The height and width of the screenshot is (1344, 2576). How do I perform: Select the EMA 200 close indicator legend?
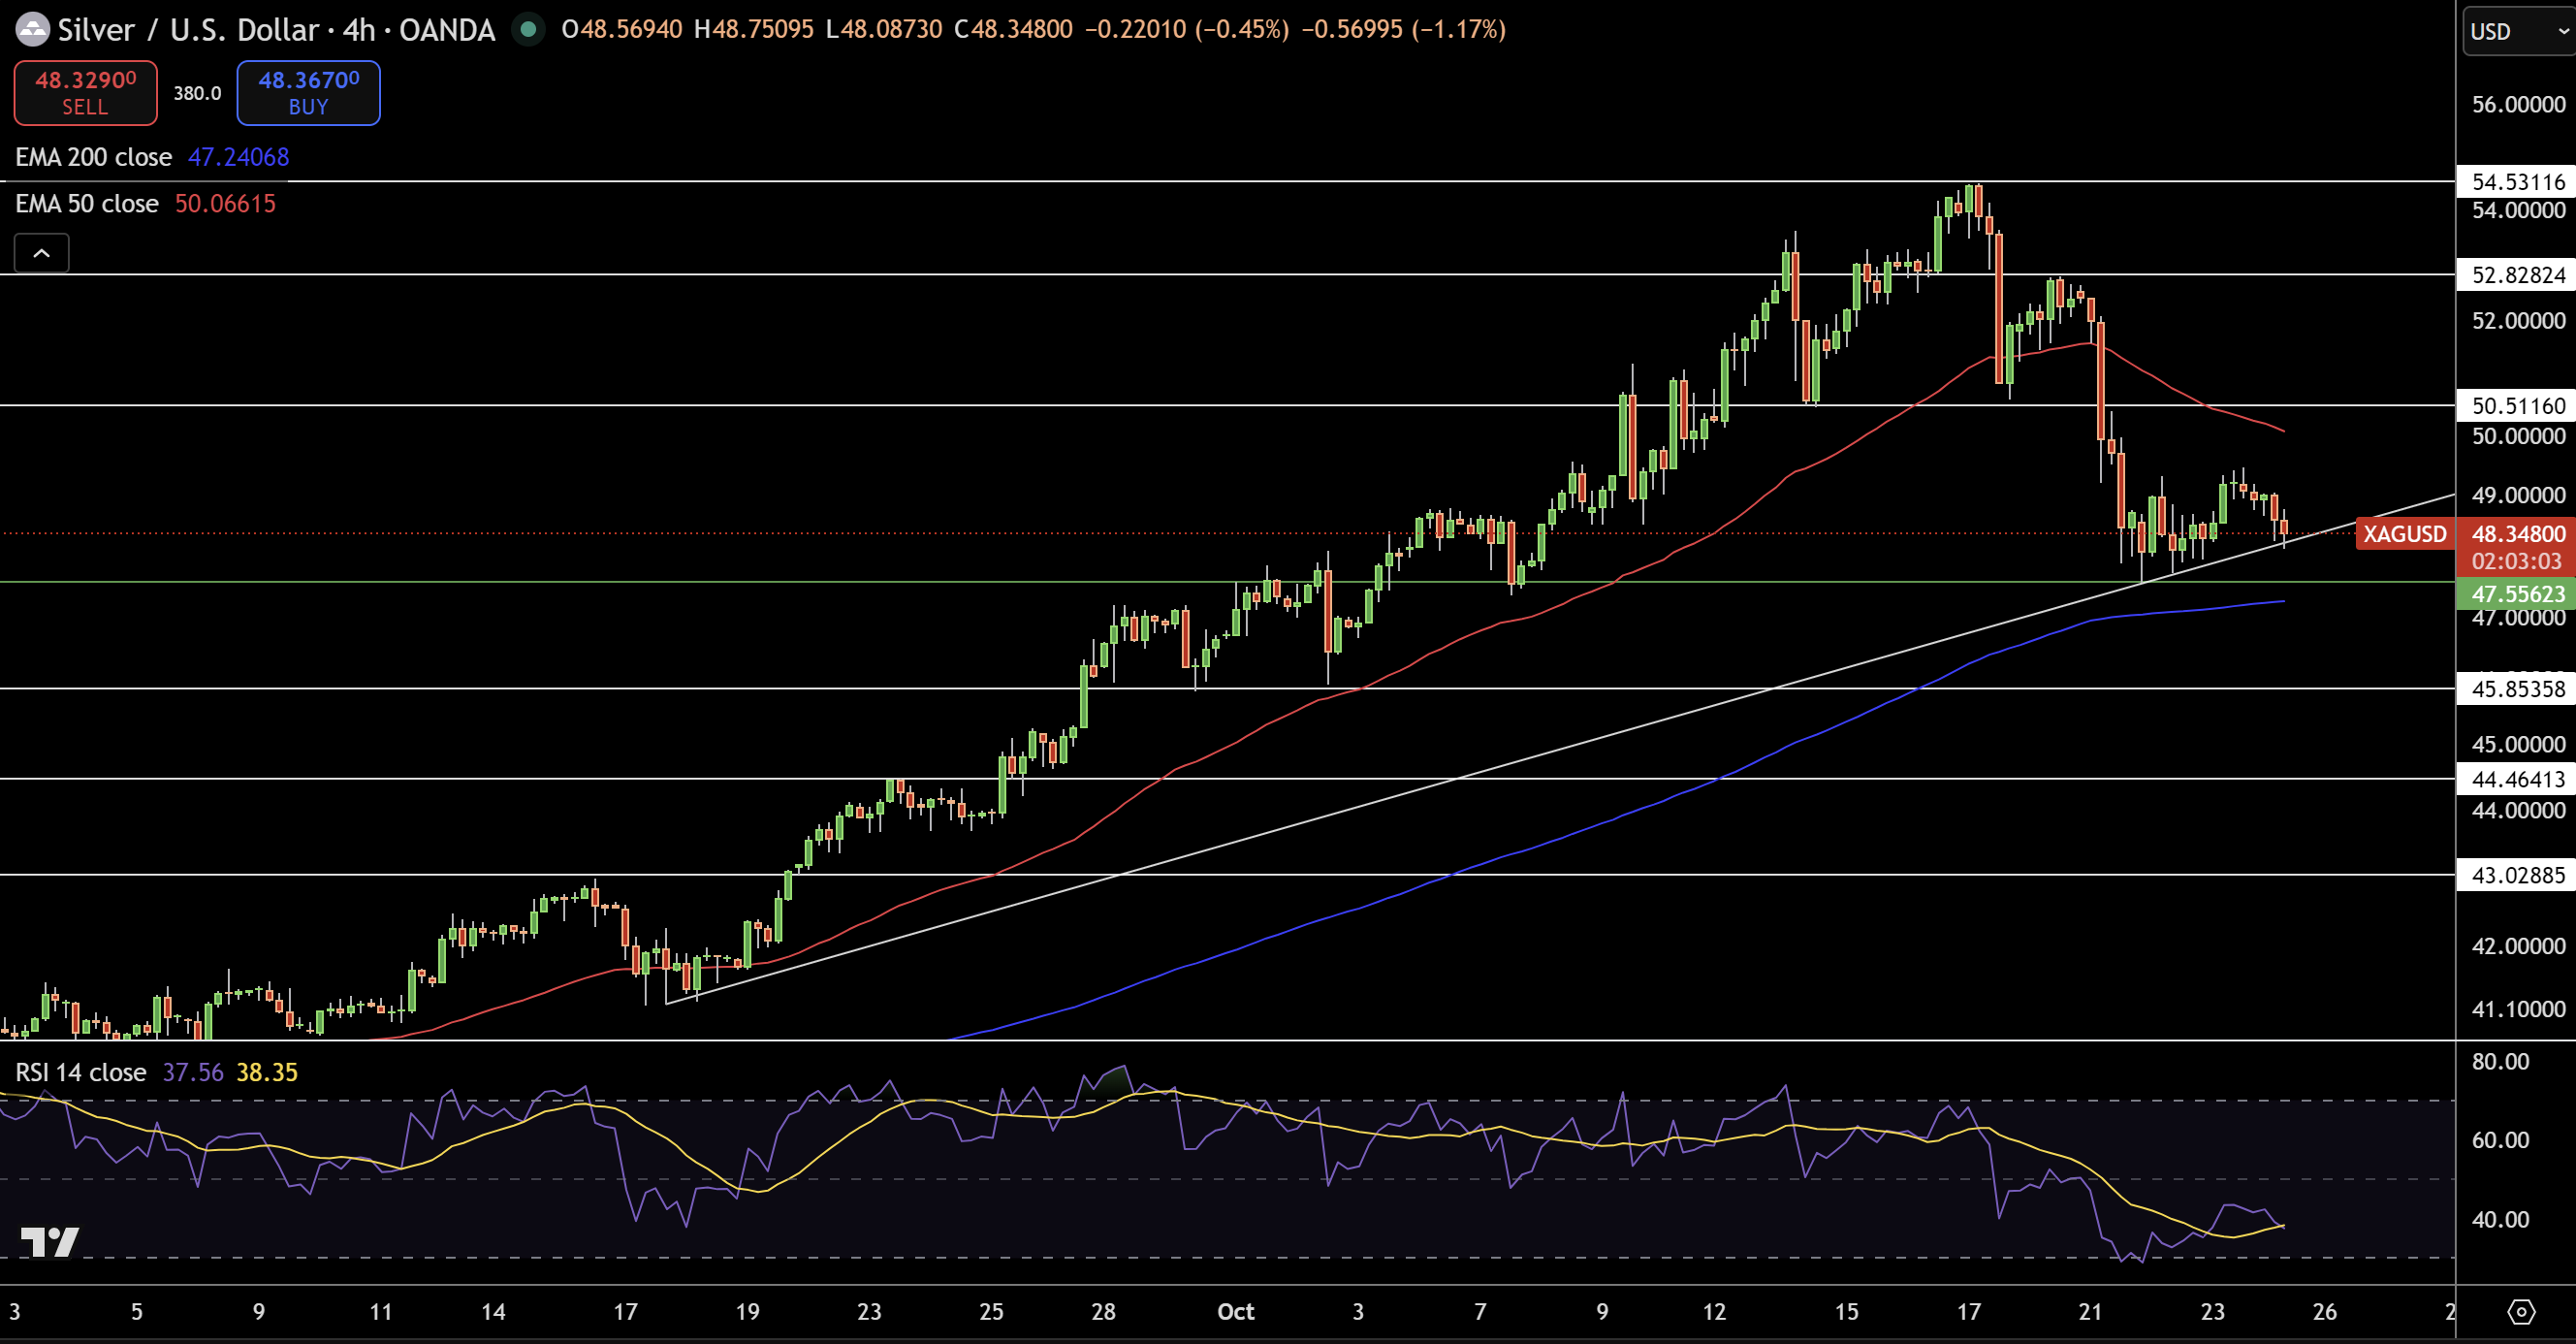pos(93,157)
